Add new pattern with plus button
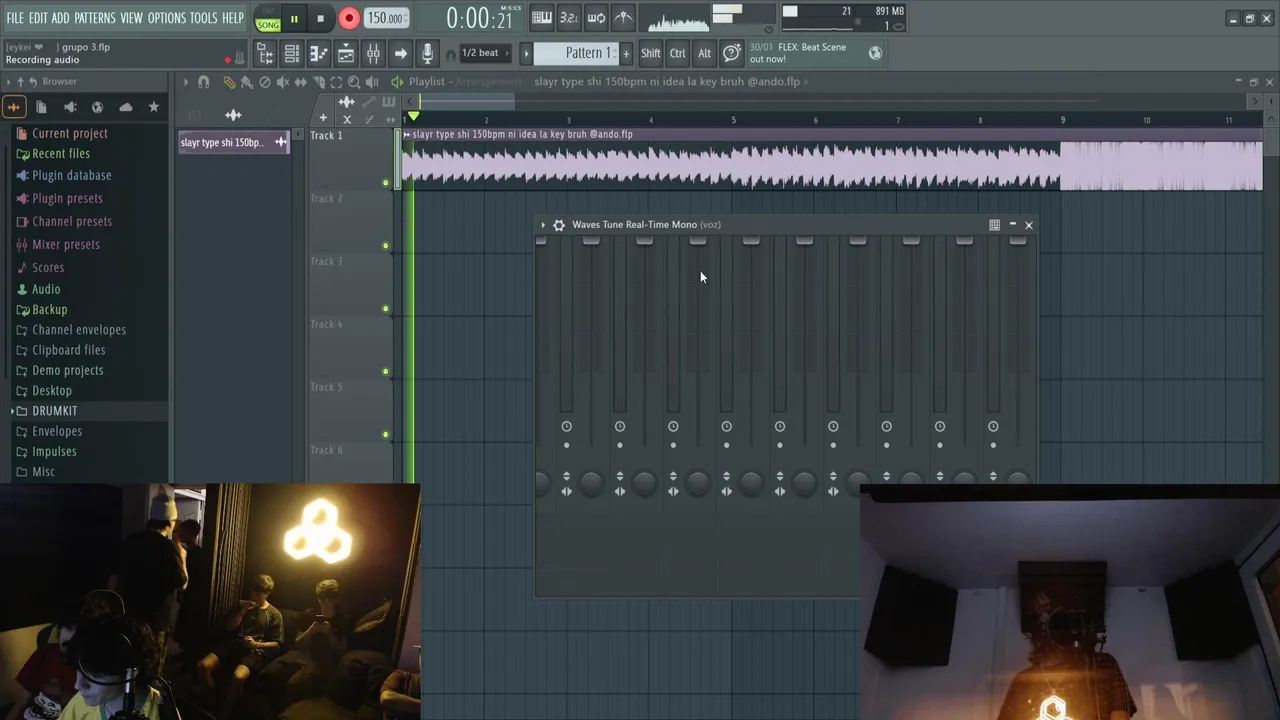The image size is (1280, 720). pyautogui.click(x=626, y=53)
